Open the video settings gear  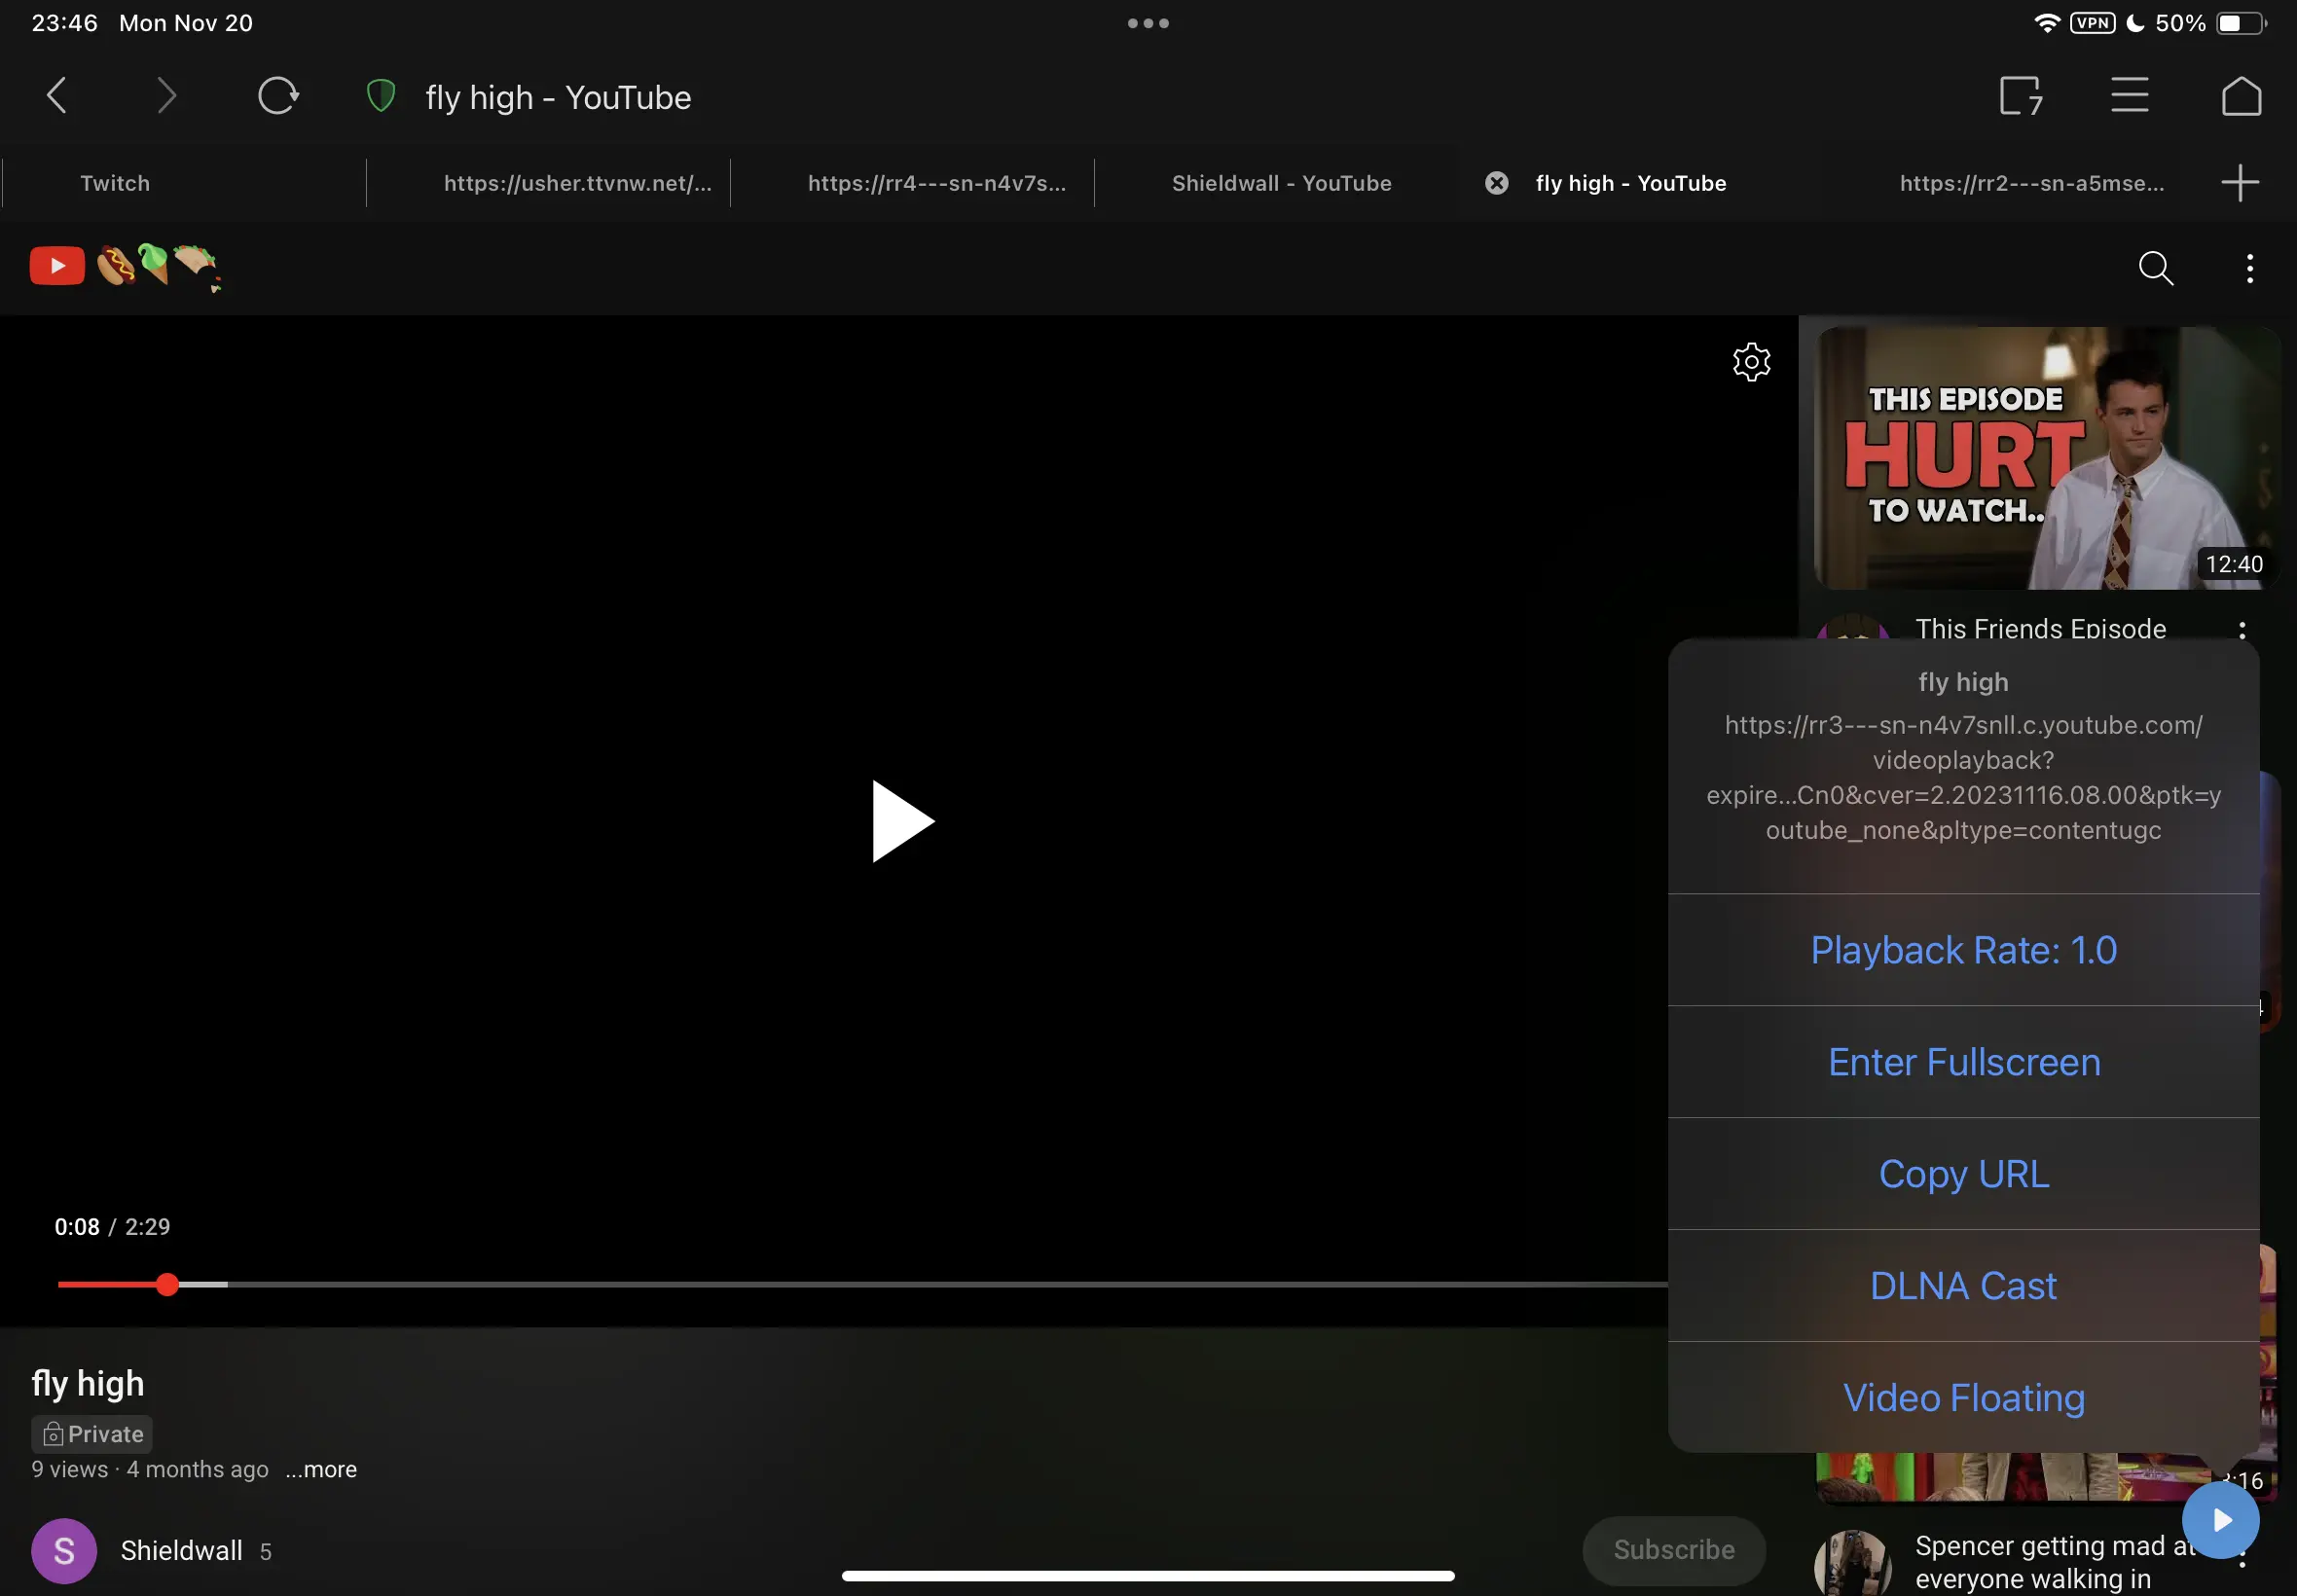point(1752,362)
